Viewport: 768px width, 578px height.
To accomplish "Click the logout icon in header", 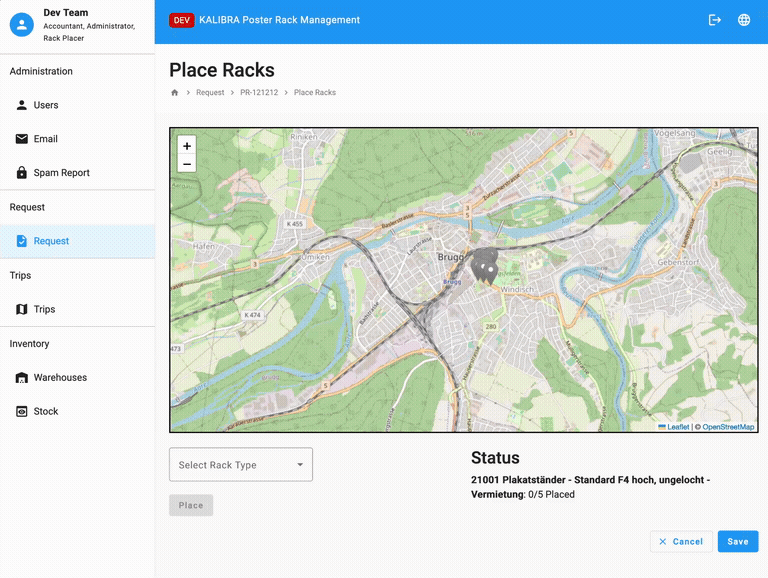I will click(x=715, y=20).
